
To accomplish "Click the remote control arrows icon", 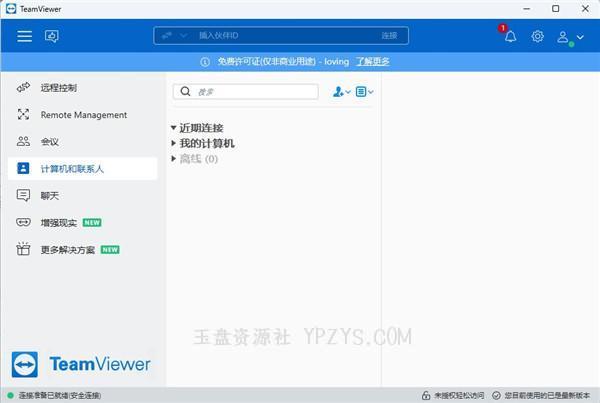I will tap(23, 87).
